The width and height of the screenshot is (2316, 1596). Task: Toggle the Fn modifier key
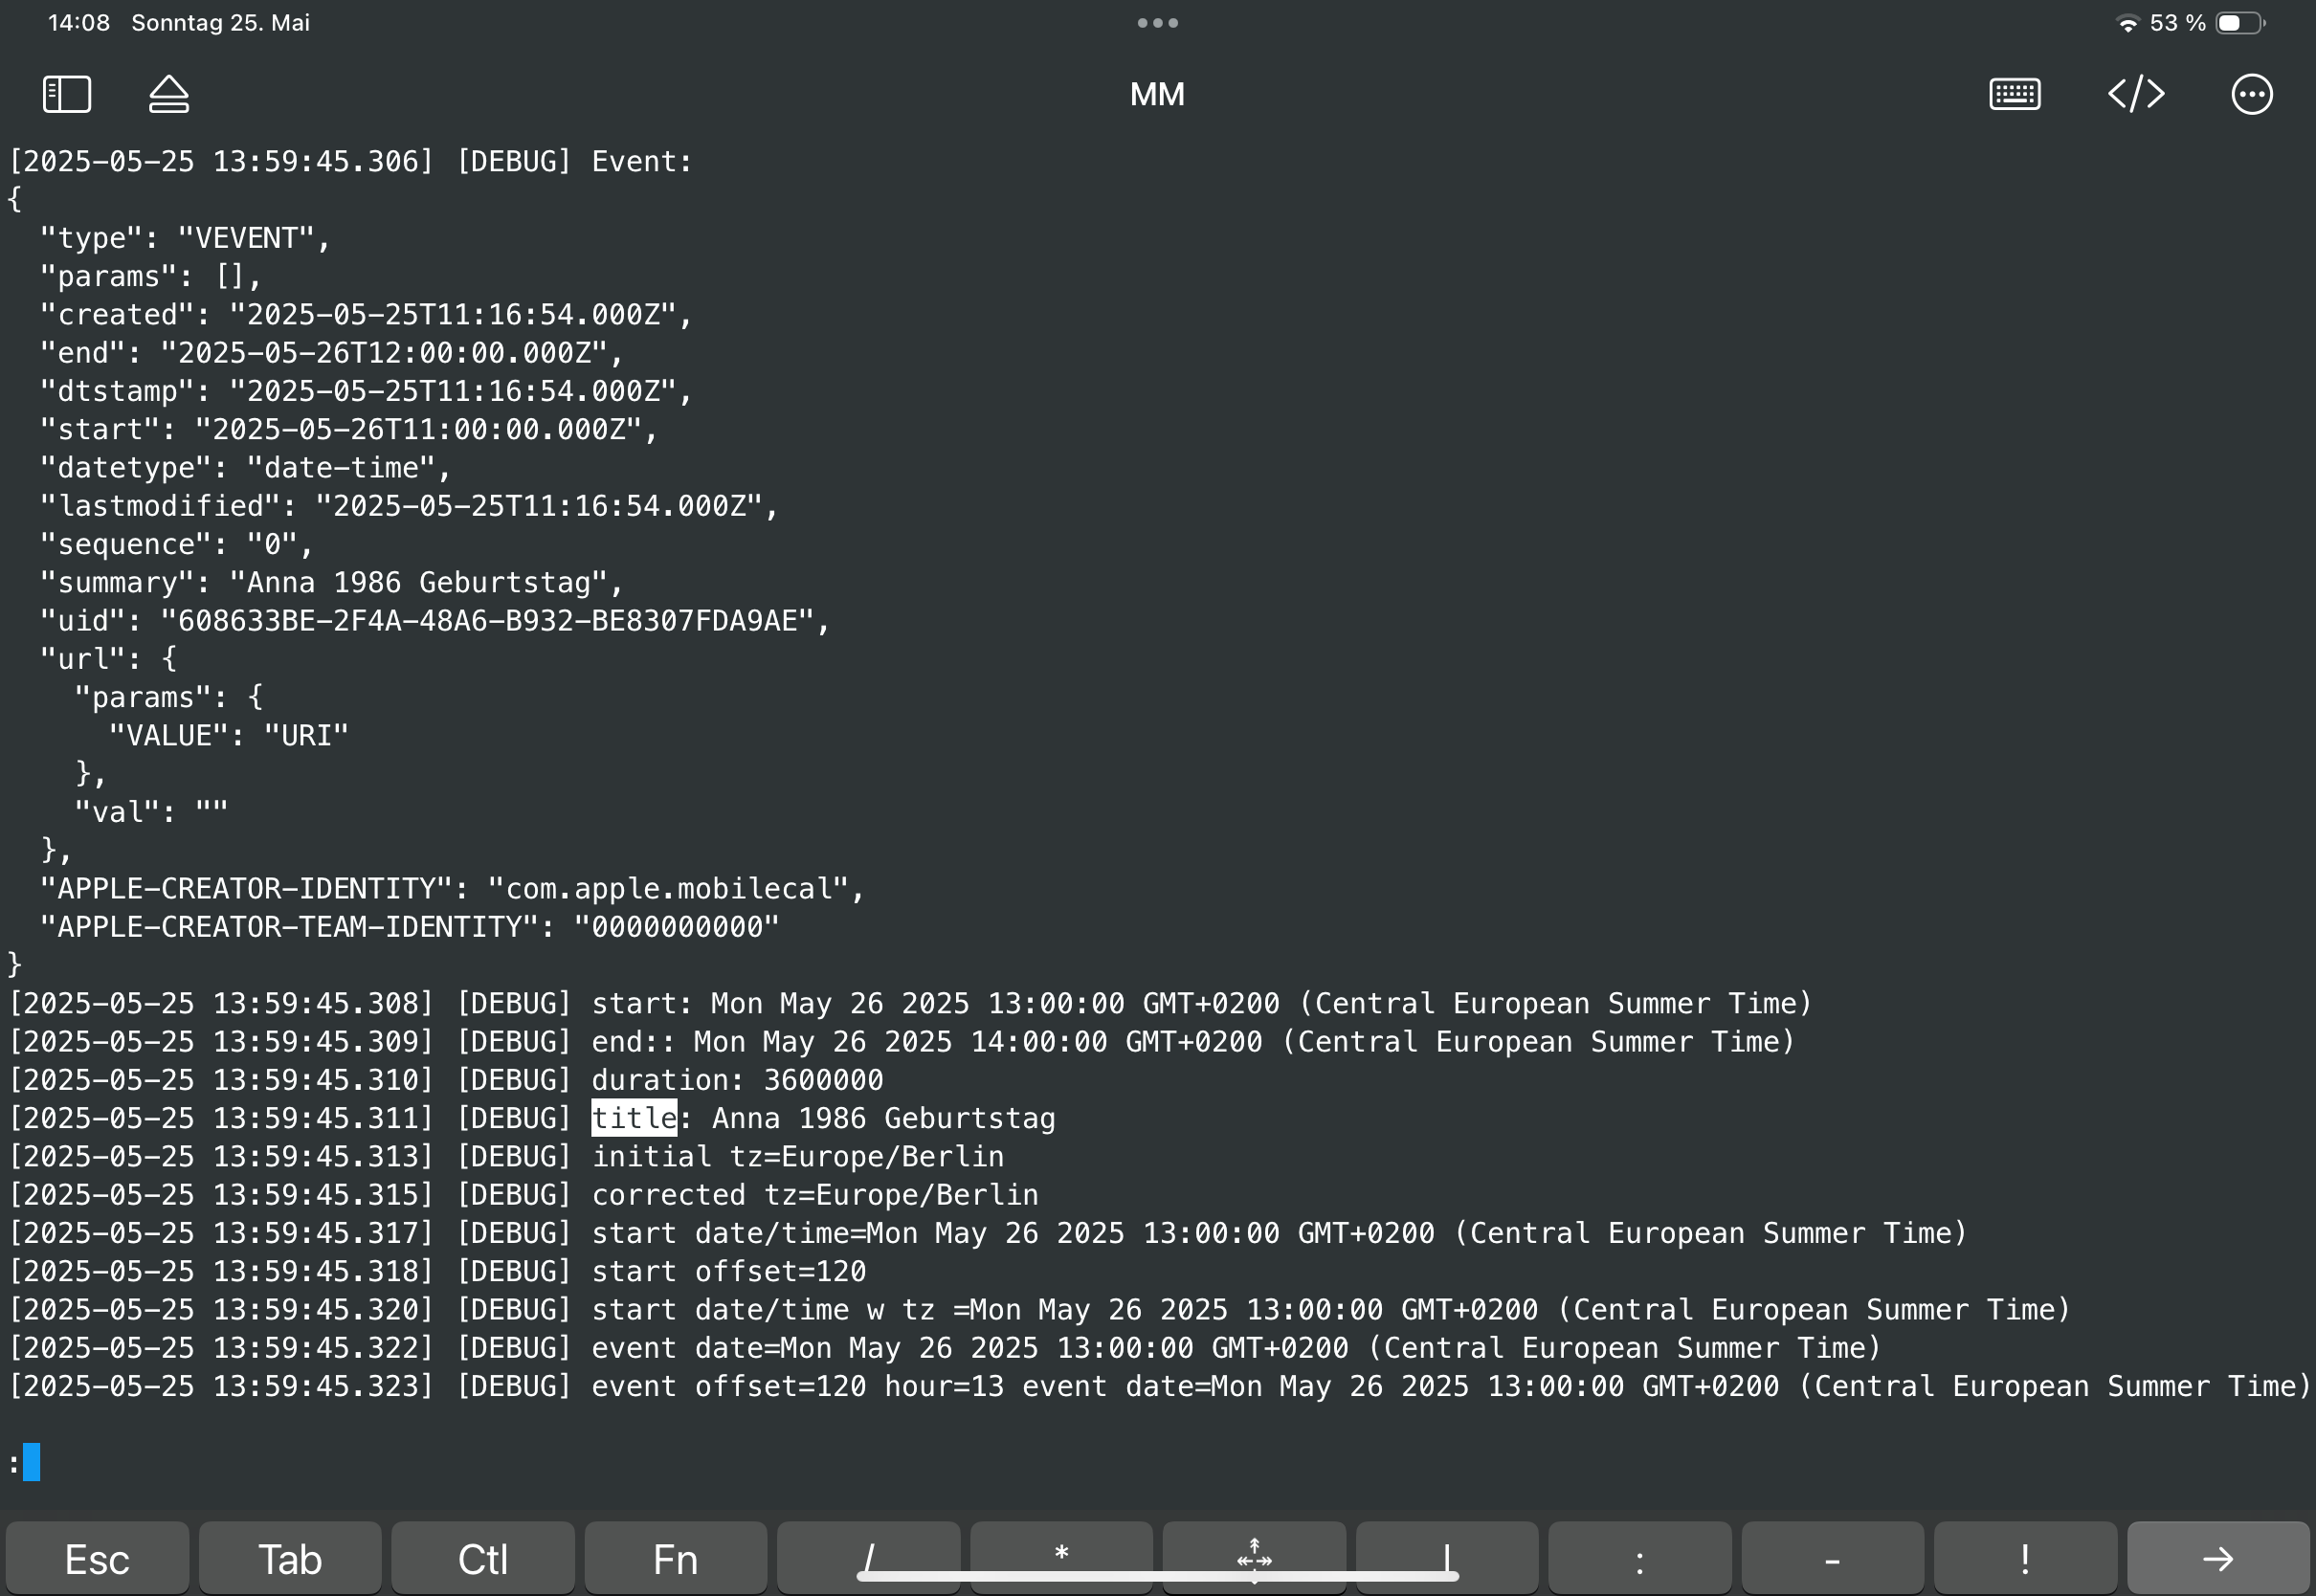pos(675,1559)
